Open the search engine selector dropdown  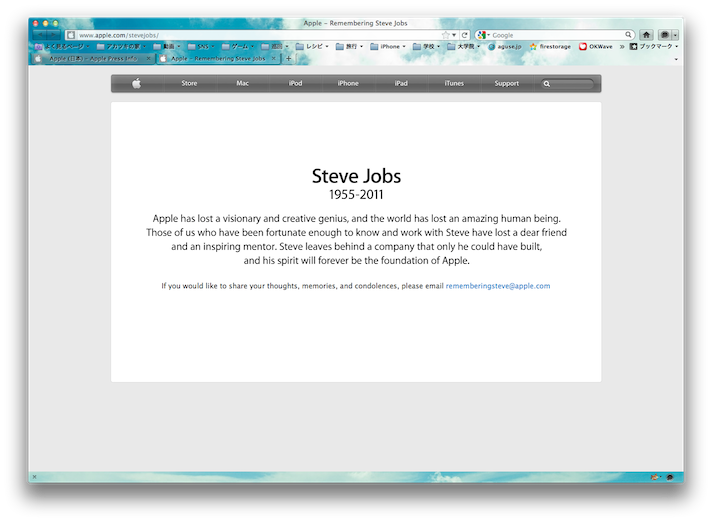[x=484, y=35]
